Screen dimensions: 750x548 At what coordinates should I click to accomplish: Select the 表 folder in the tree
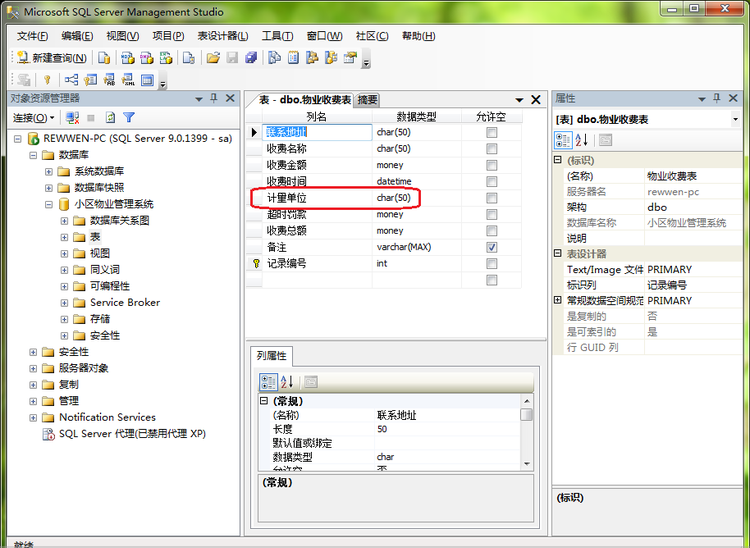(95, 237)
